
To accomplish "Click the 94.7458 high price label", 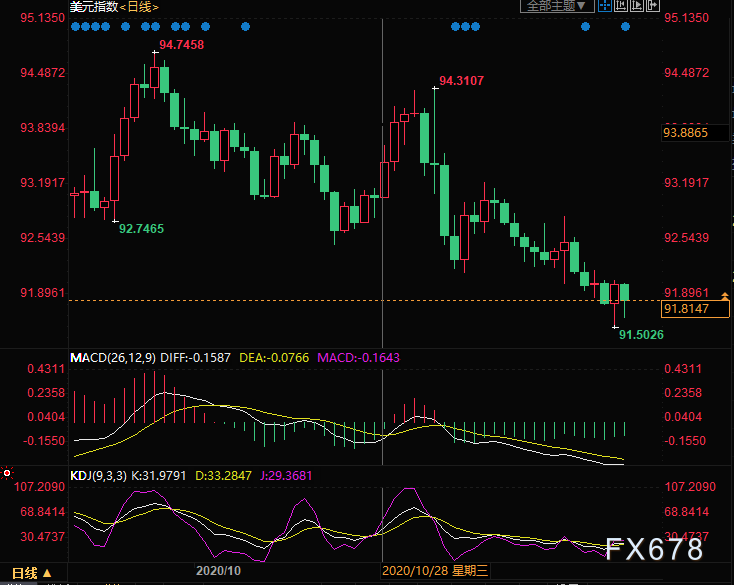I will click(181, 46).
